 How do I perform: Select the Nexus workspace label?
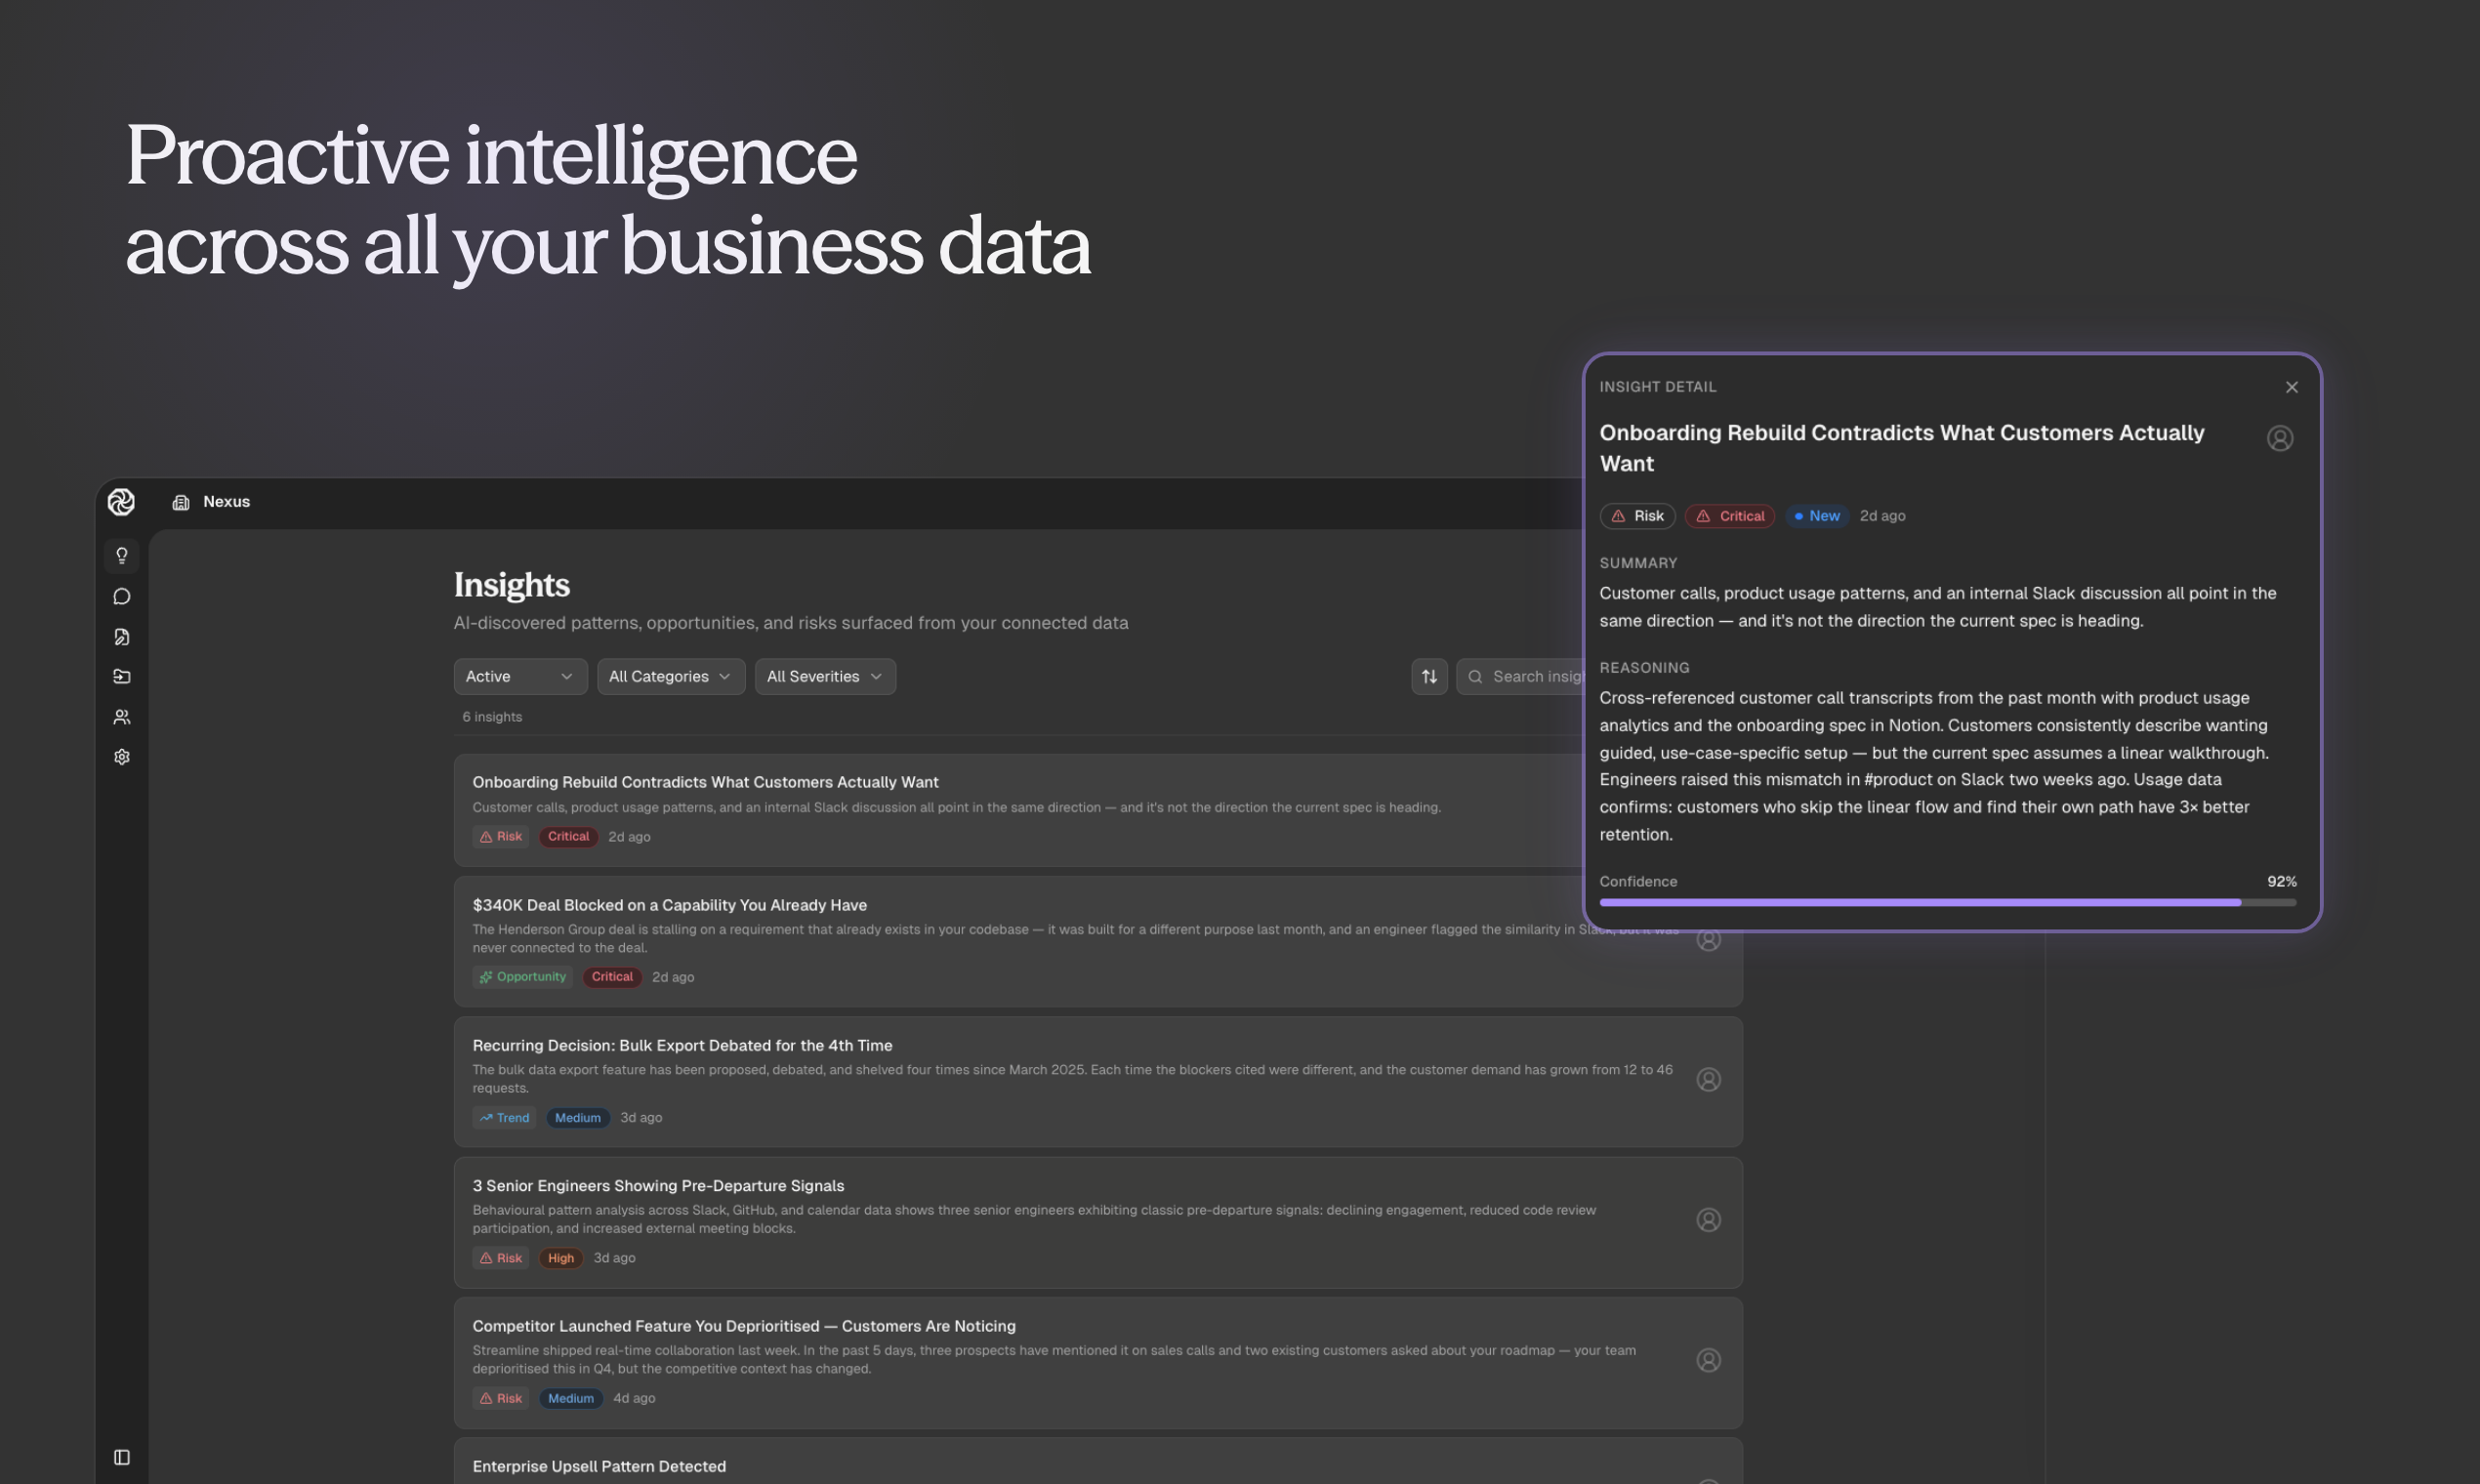click(226, 502)
